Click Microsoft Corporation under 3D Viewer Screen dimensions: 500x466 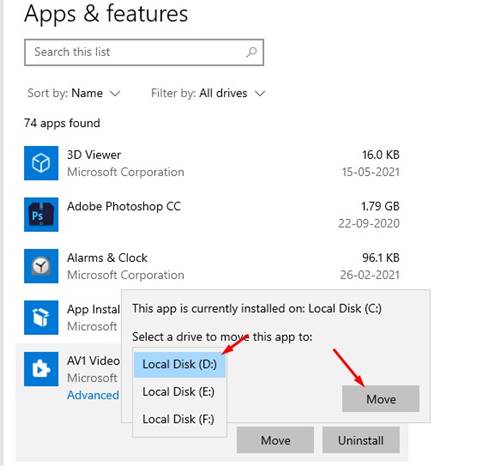(126, 172)
